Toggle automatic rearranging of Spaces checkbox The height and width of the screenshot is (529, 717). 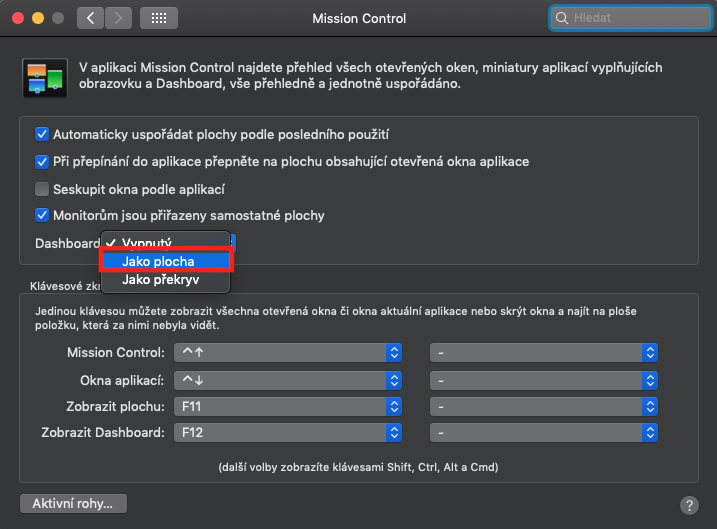point(42,134)
